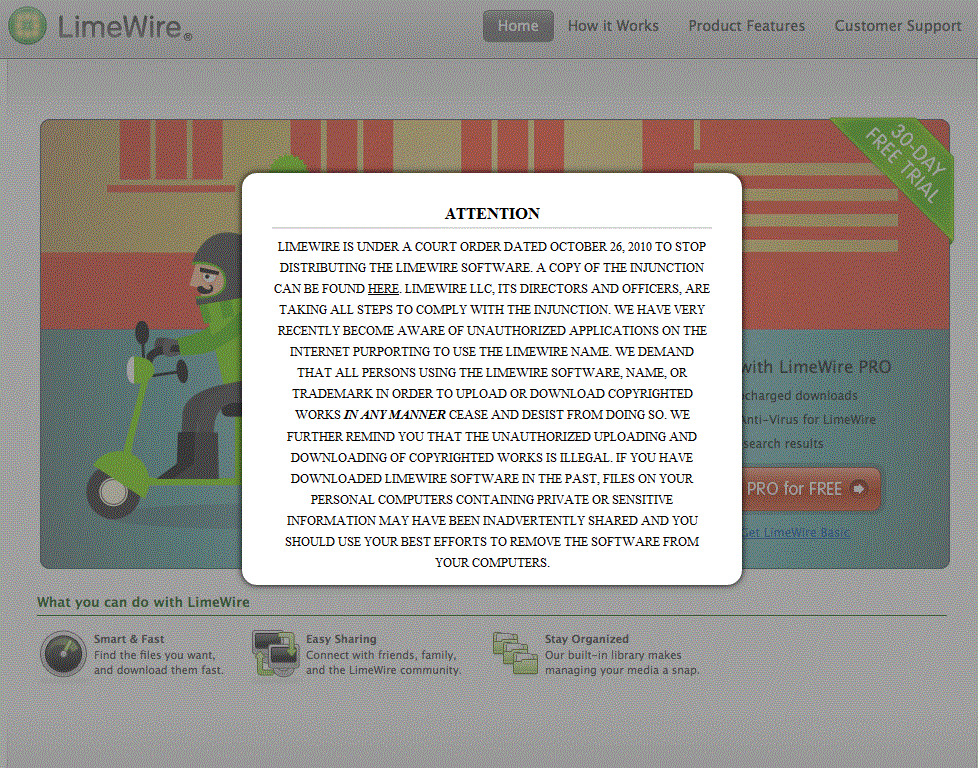
Task: Open the Home tab
Action: (x=518, y=26)
